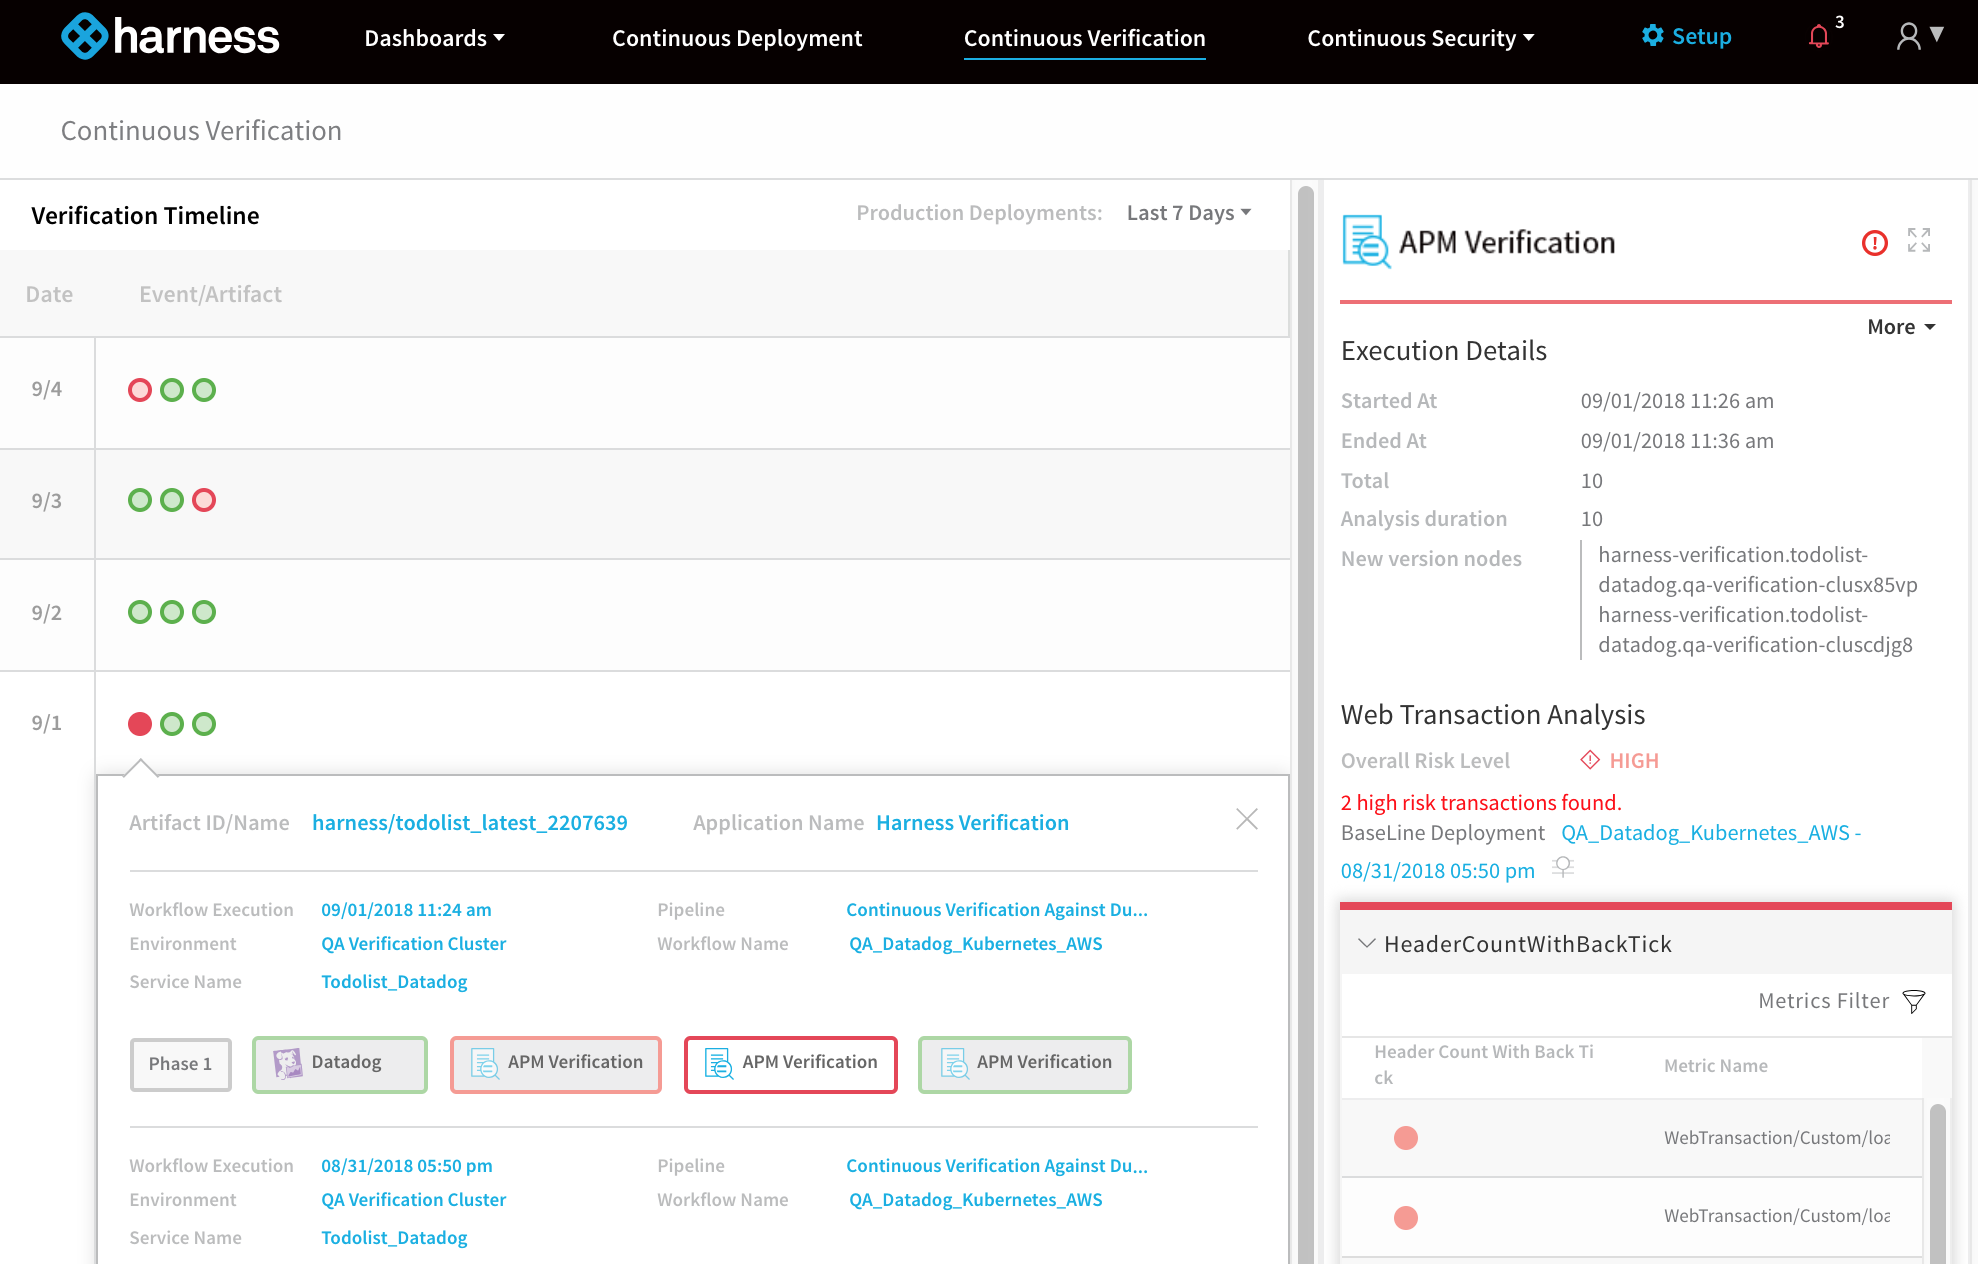
Task: Click the Phase 1 button
Action: click(x=181, y=1065)
